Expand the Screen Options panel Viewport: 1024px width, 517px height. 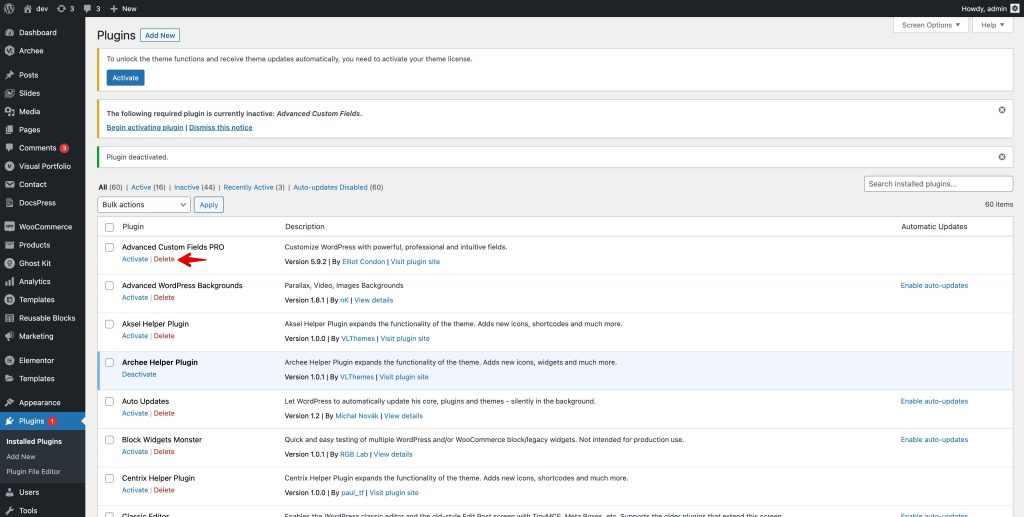coord(931,25)
